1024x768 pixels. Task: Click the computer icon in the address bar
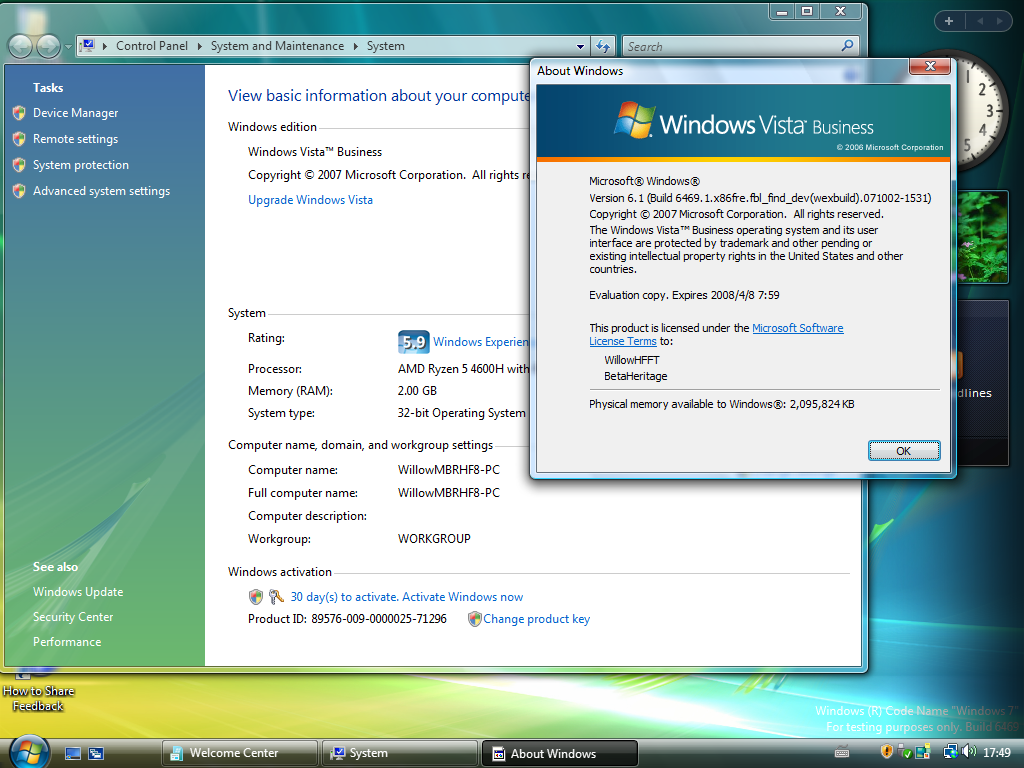[88, 46]
